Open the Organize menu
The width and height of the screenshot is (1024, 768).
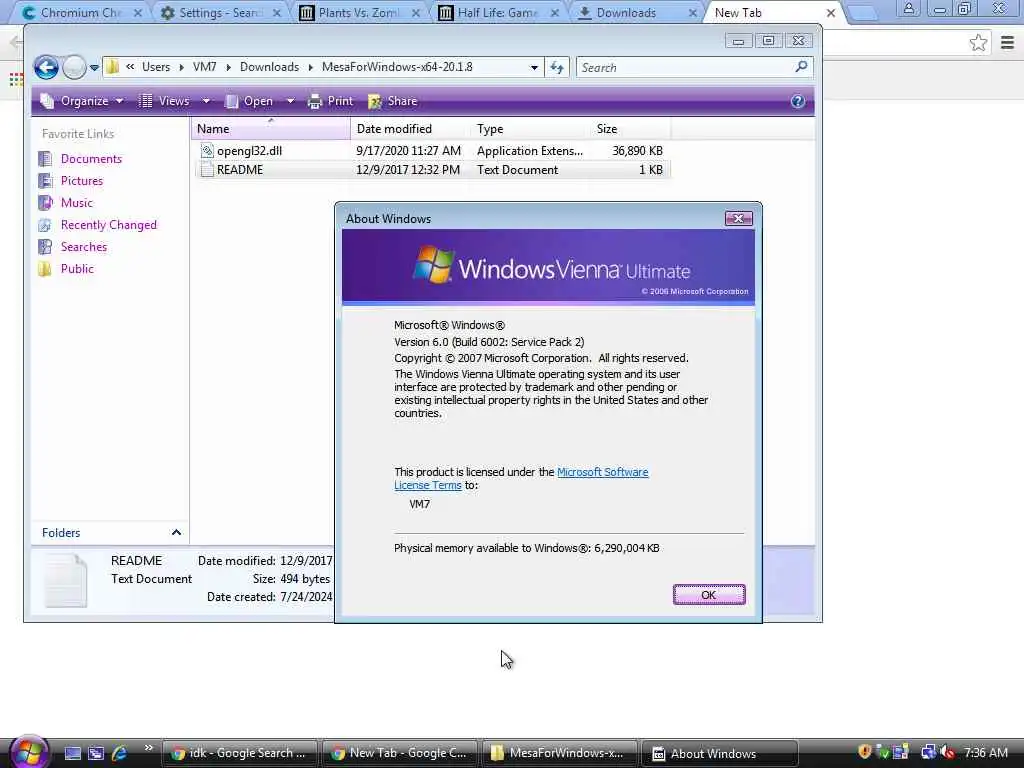click(x=81, y=101)
